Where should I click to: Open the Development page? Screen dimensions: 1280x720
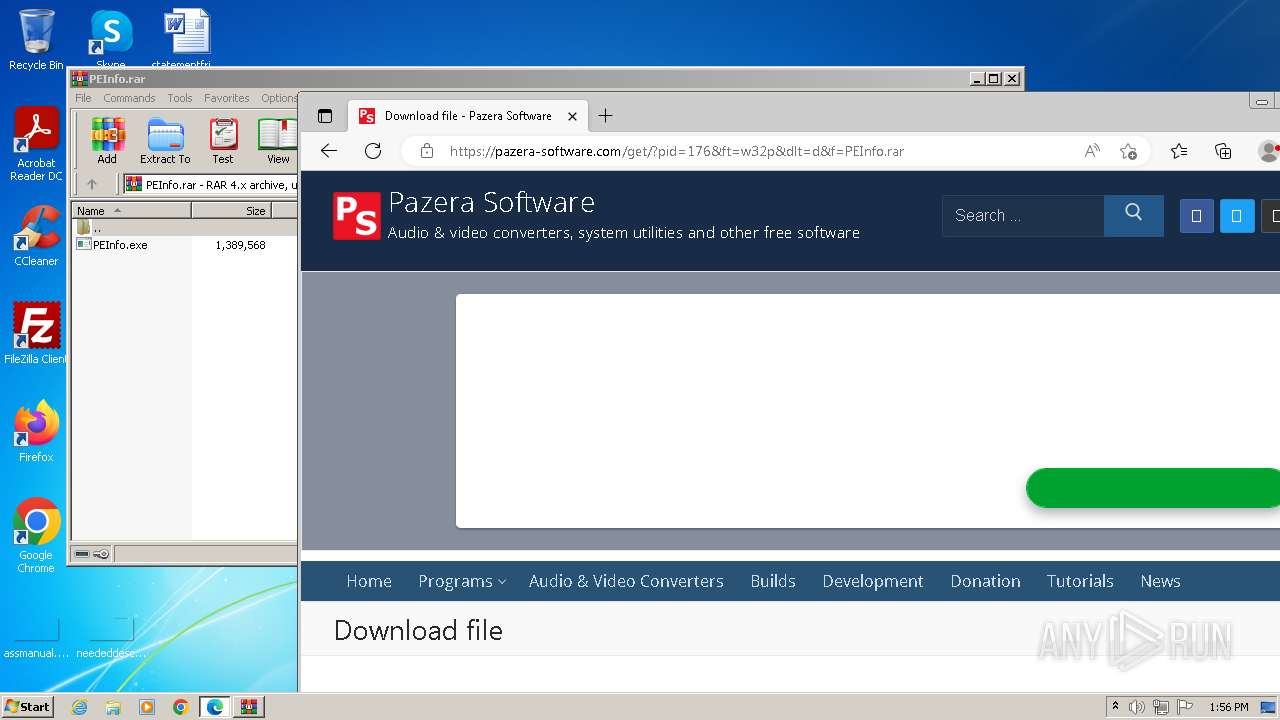pos(873,581)
